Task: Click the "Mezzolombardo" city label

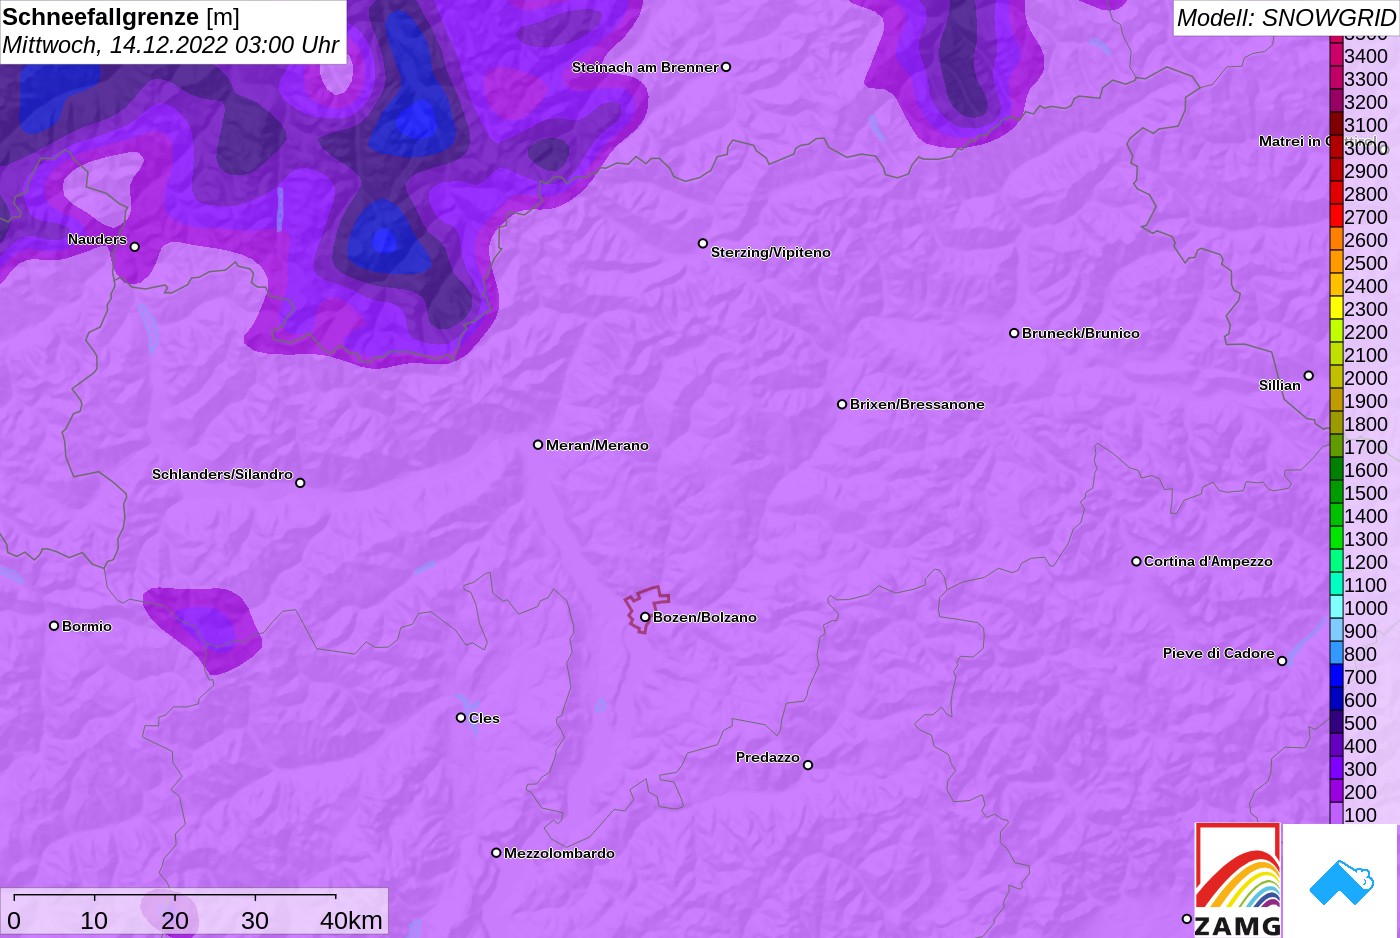Action: coord(559,853)
